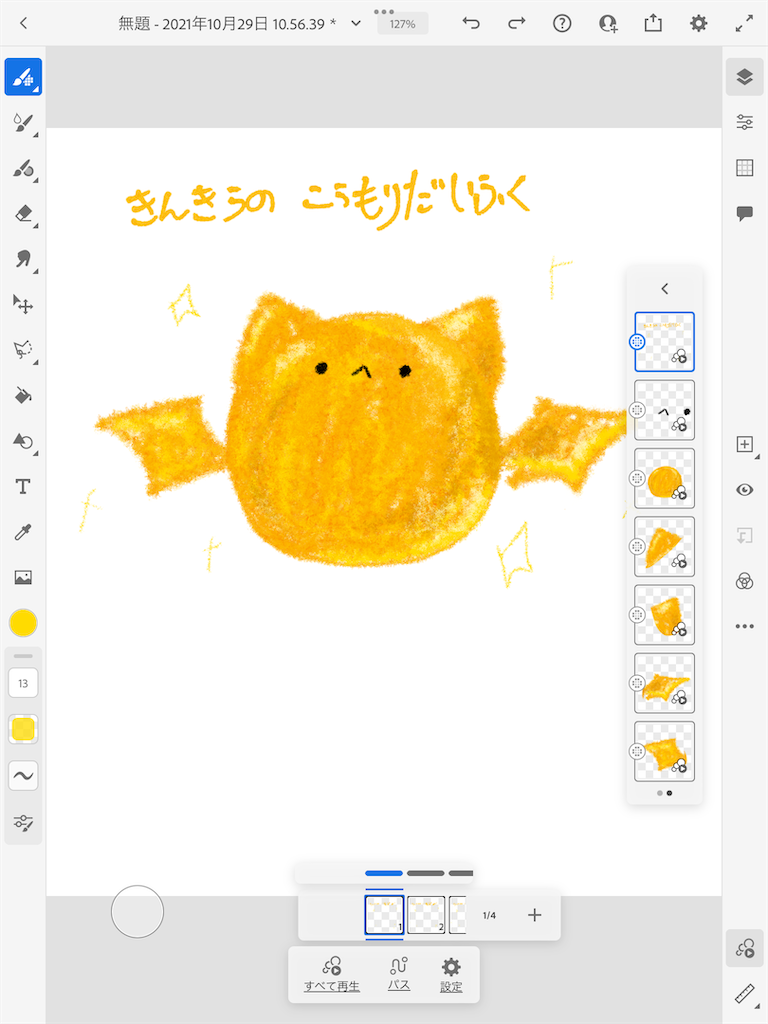Add a new layer
The height and width of the screenshot is (1024, 768).
(744, 445)
